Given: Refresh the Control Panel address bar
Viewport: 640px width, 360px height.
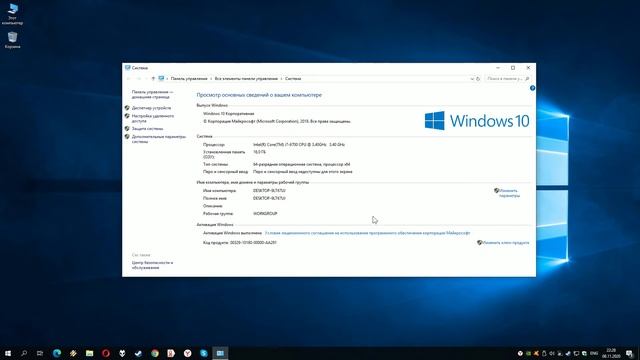Looking at the screenshot, I should tap(478, 78).
